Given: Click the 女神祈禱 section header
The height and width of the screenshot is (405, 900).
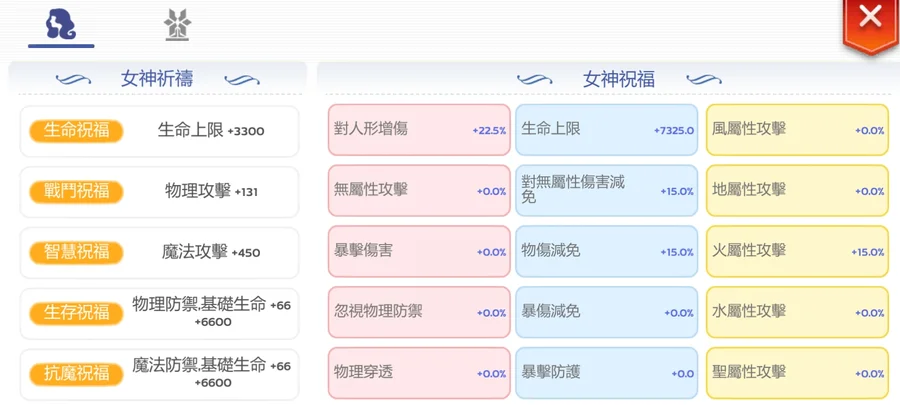Looking at the screenshot, I should point(157,79).
